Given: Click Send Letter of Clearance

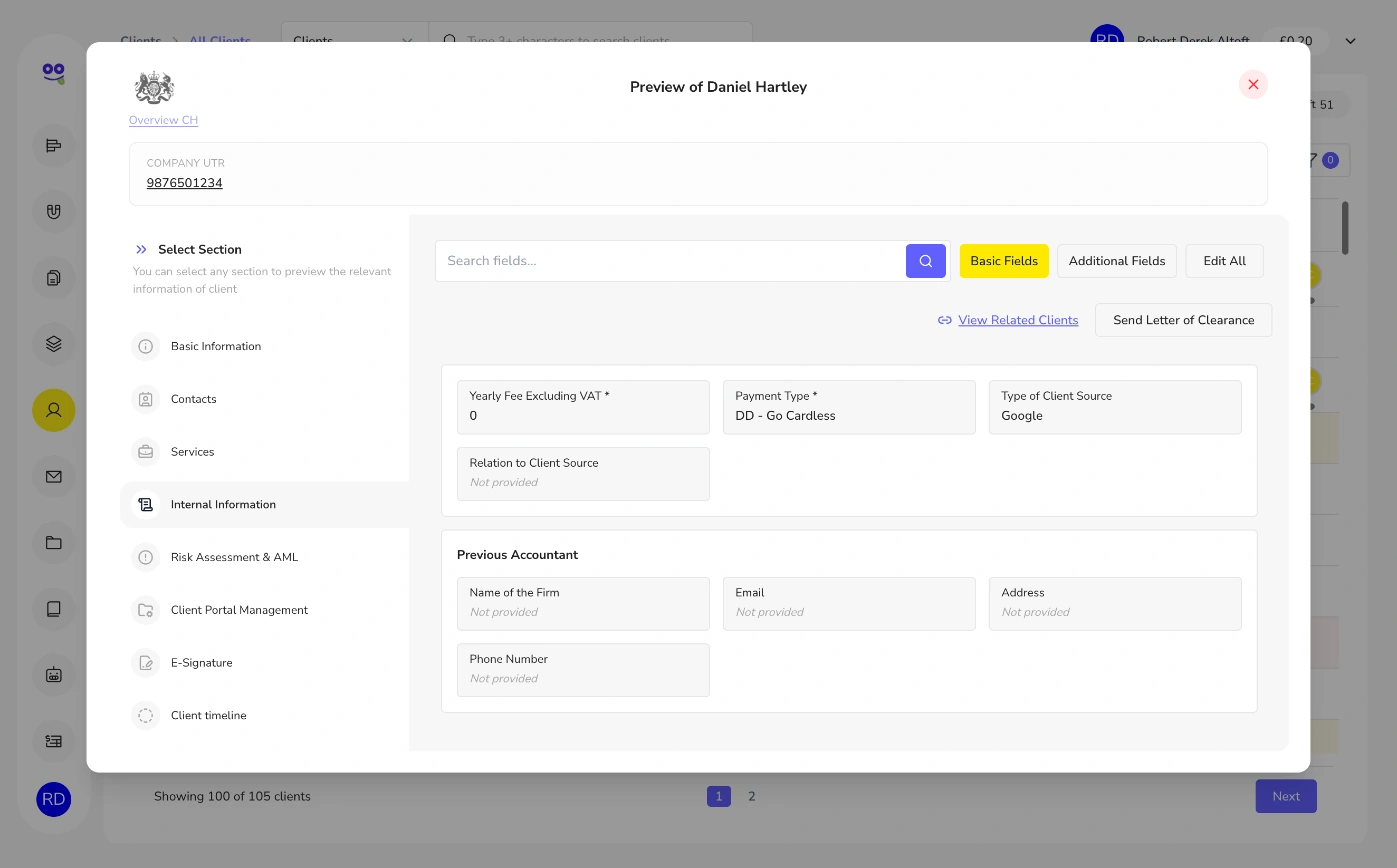Looking at the screenshot, I should tap(1183, 320).
